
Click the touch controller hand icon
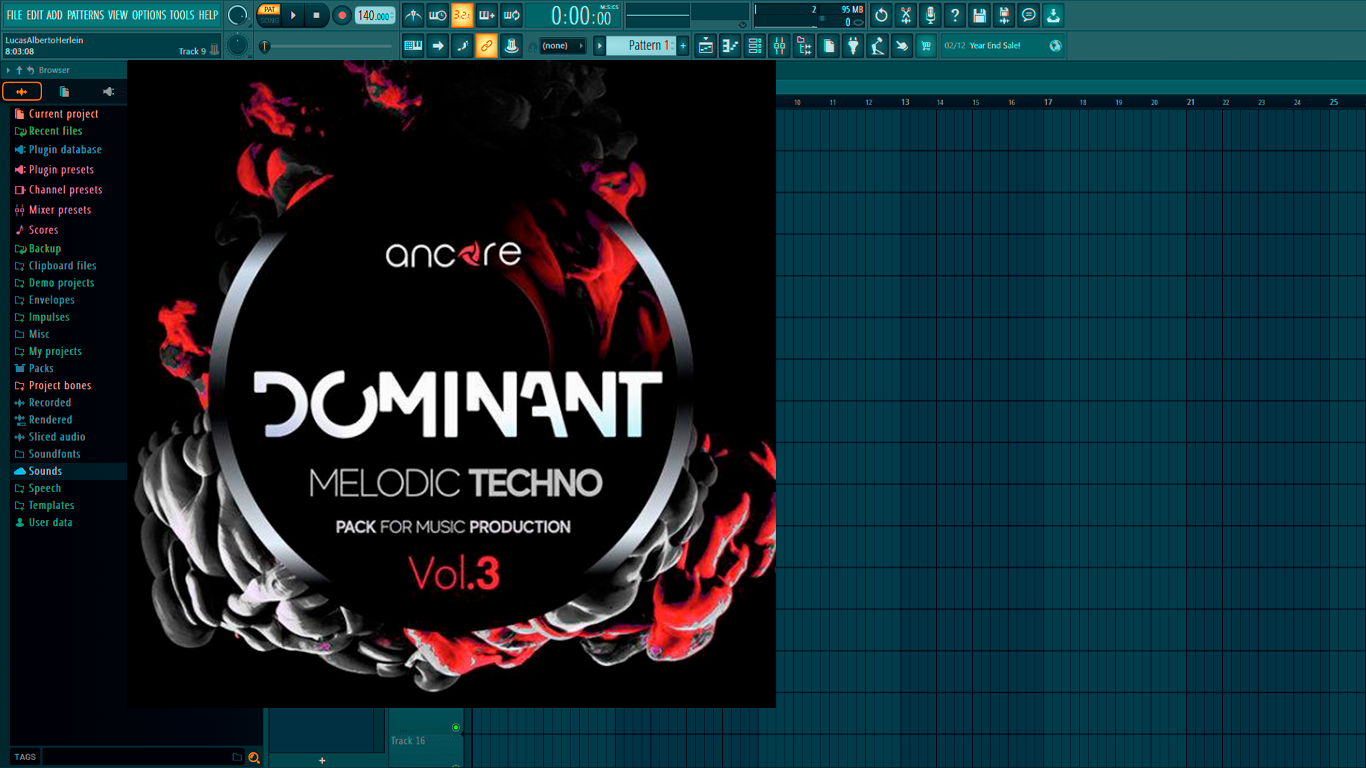(x=902, y=46)
